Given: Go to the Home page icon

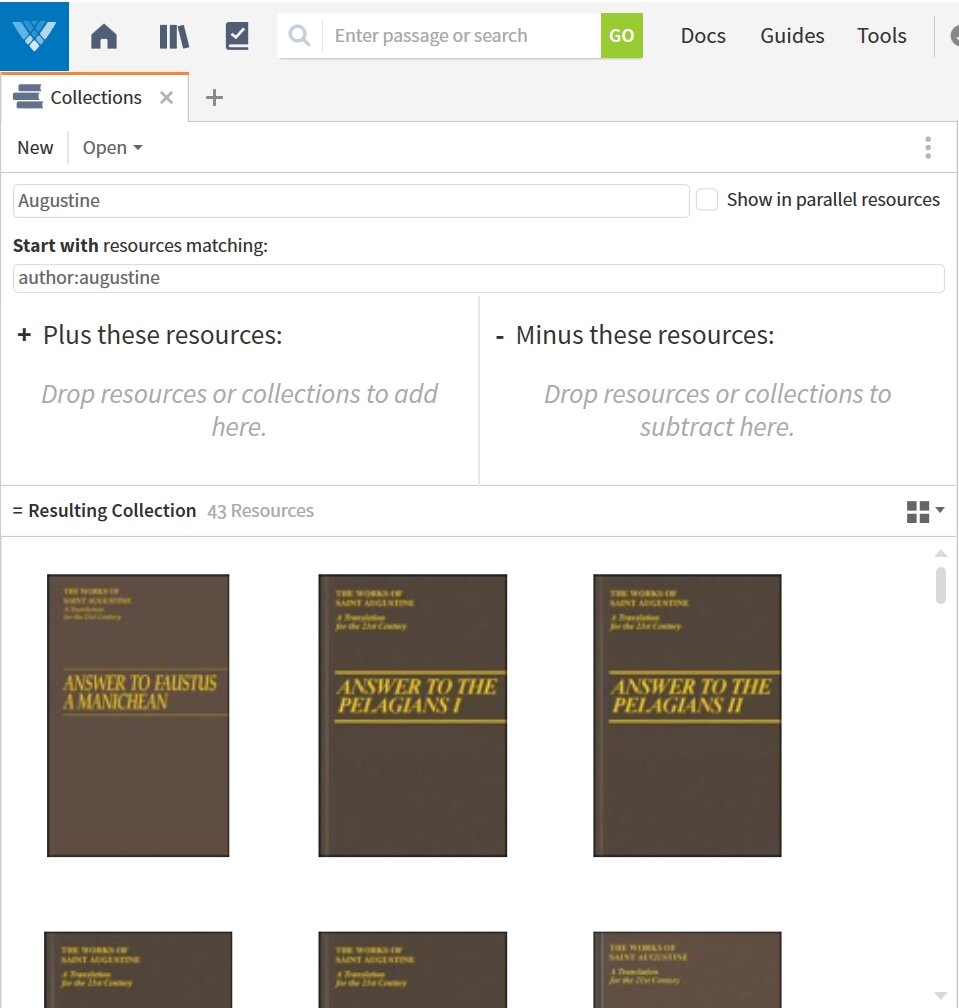Looking at the screenshot, I should tap(104, 37).
